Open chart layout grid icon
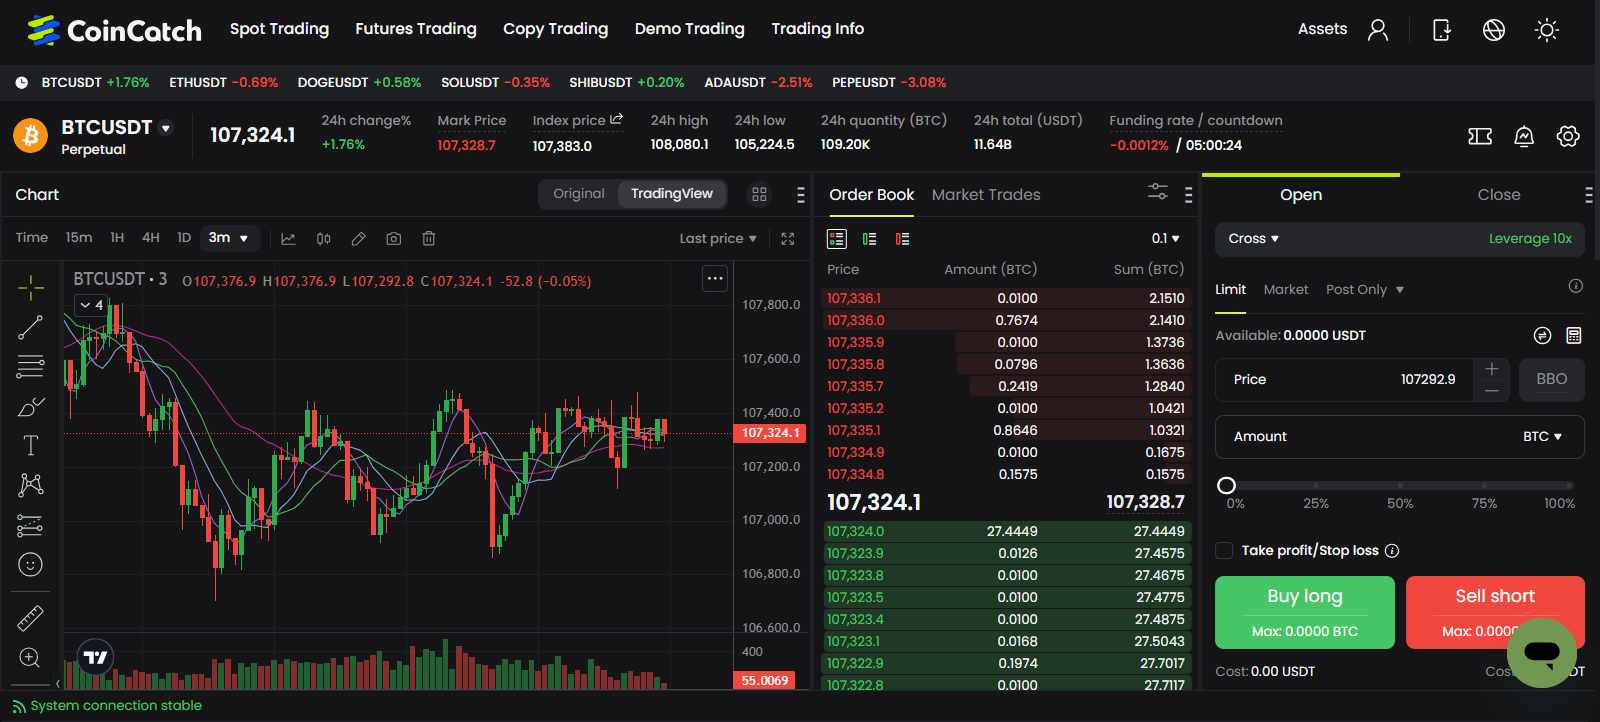1600x722 pixels. click(x=760, y=194)
